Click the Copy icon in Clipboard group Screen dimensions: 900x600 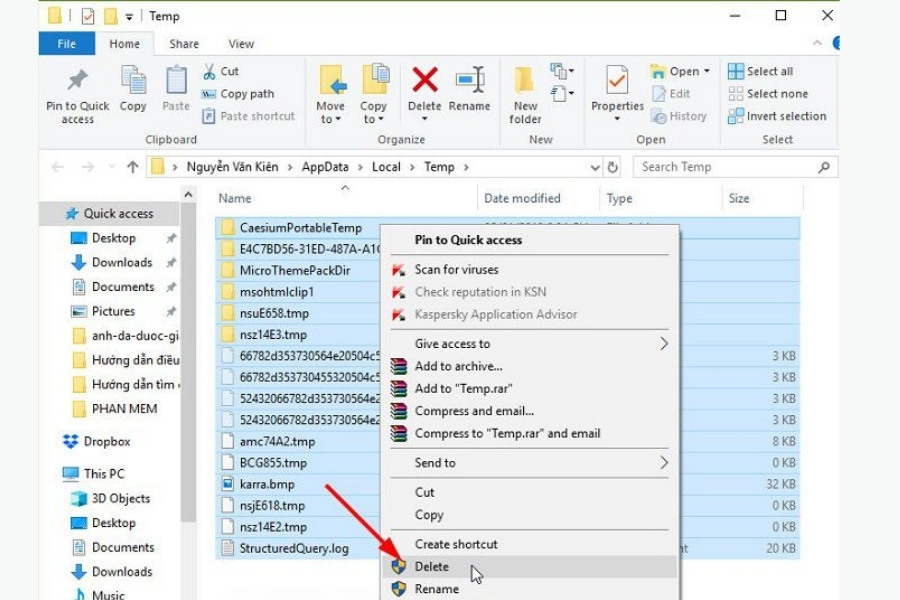[133, 81]
